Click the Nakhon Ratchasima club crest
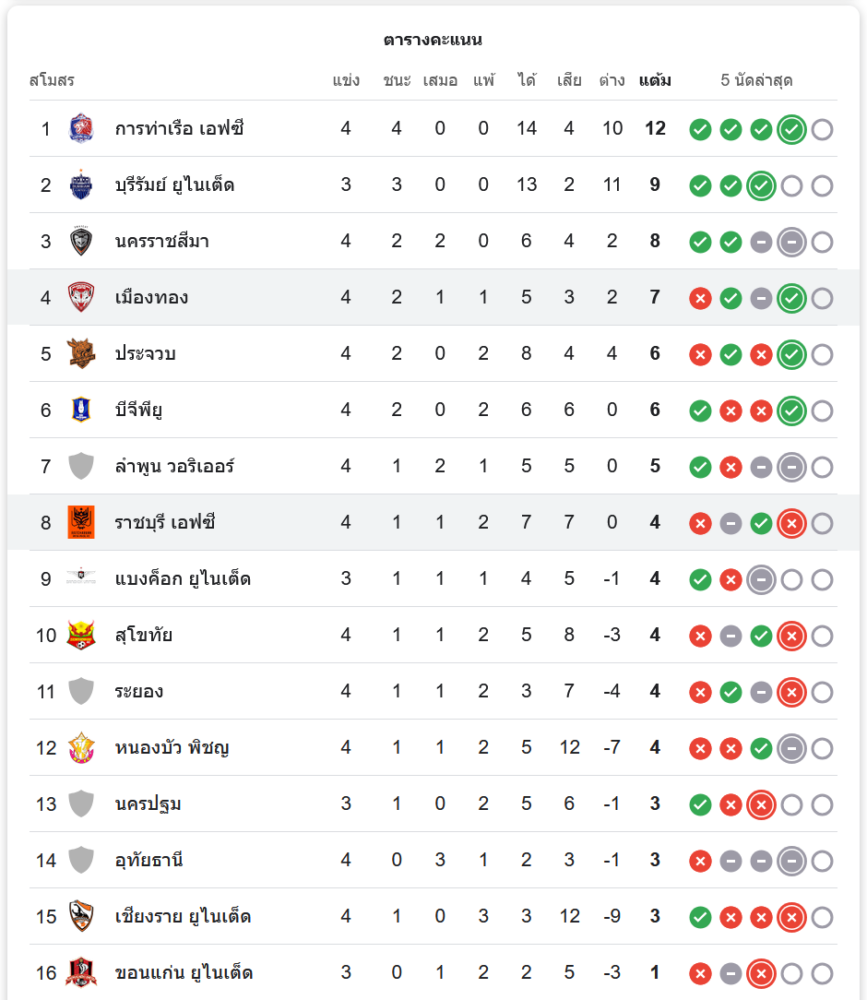Screen dimensions: 867x1000 point(81,241)
